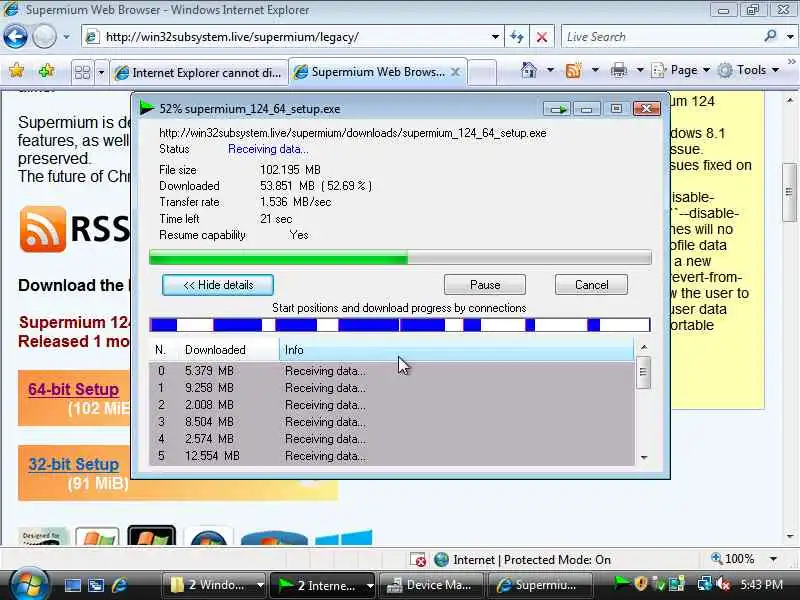Click the page vertical scrollbar thumb
This screenshot has height=600, width=800.
pos(790,192)
